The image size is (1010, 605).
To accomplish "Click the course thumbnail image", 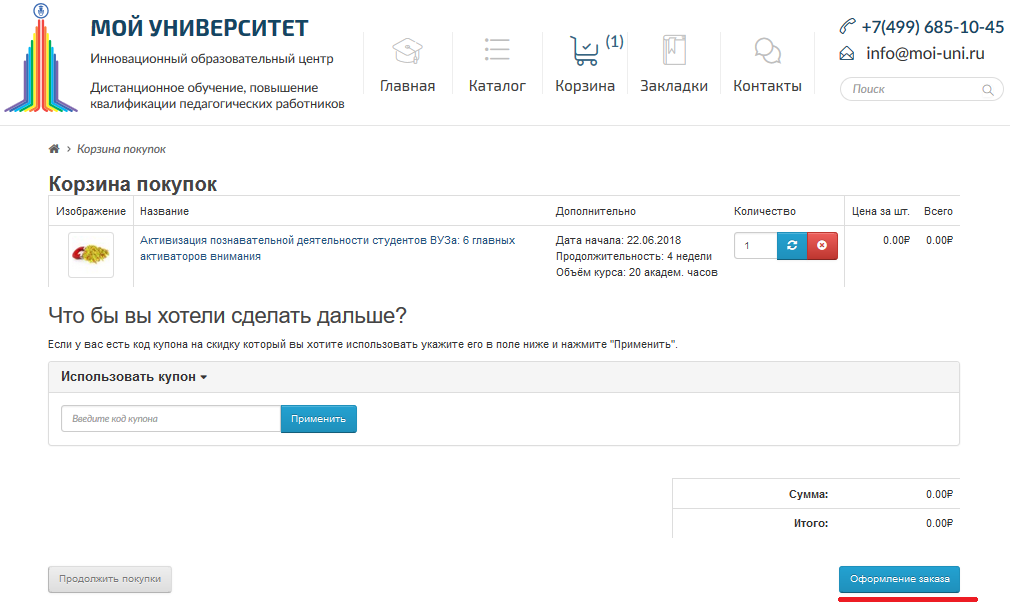I will pyautogui.click(x=91, y=255).
